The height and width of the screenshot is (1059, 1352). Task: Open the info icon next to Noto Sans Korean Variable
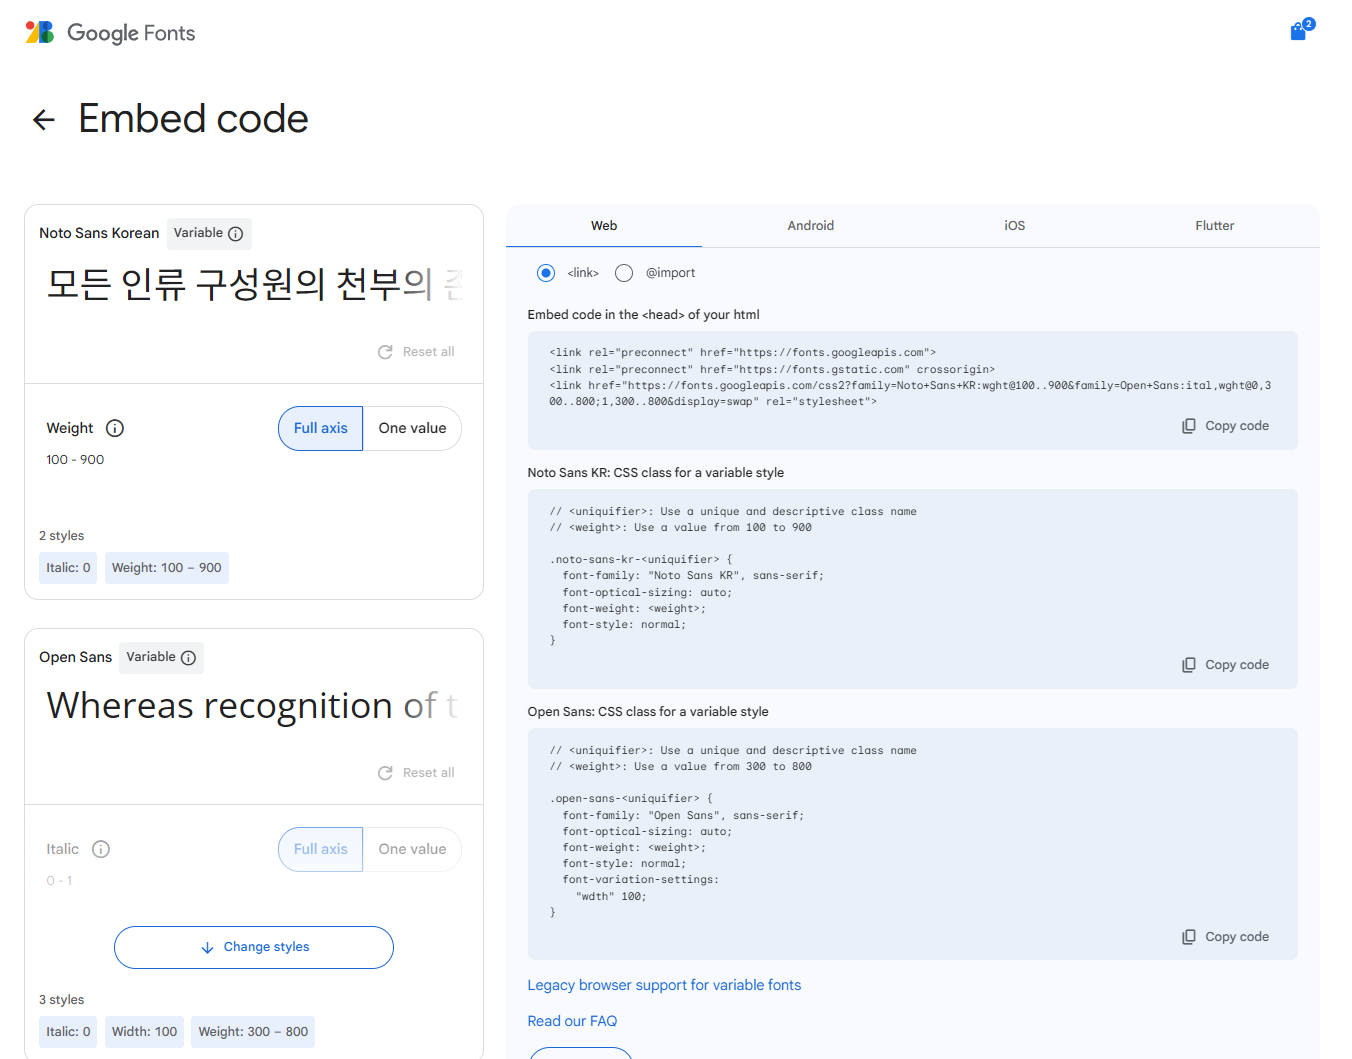(x=236, y=233)
